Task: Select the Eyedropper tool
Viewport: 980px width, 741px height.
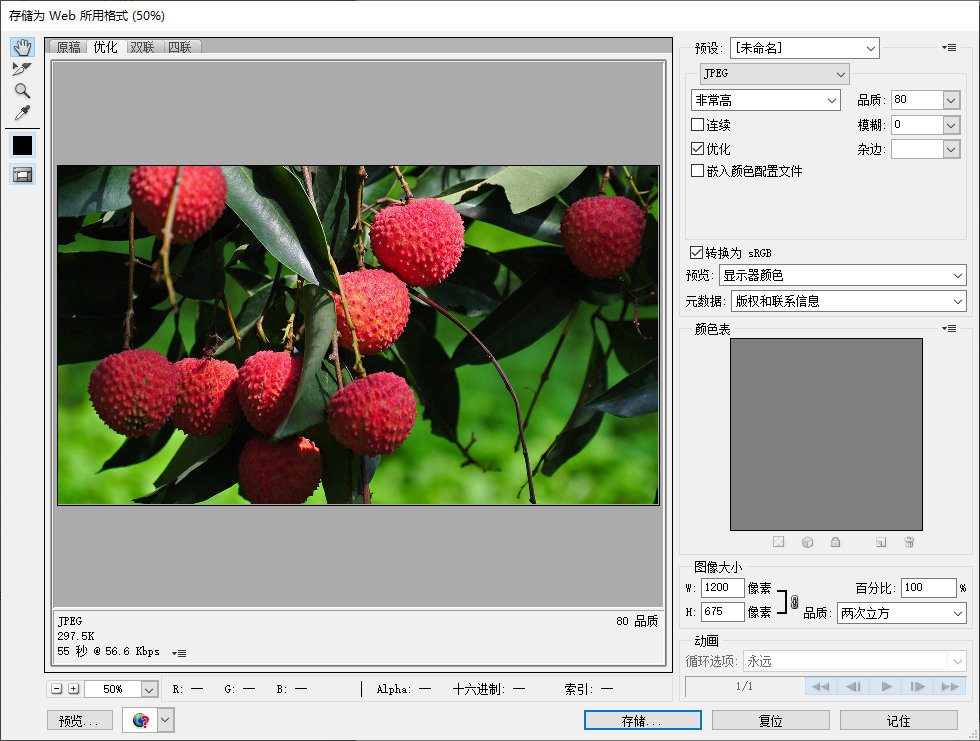Action: click(x=22, y=112)
